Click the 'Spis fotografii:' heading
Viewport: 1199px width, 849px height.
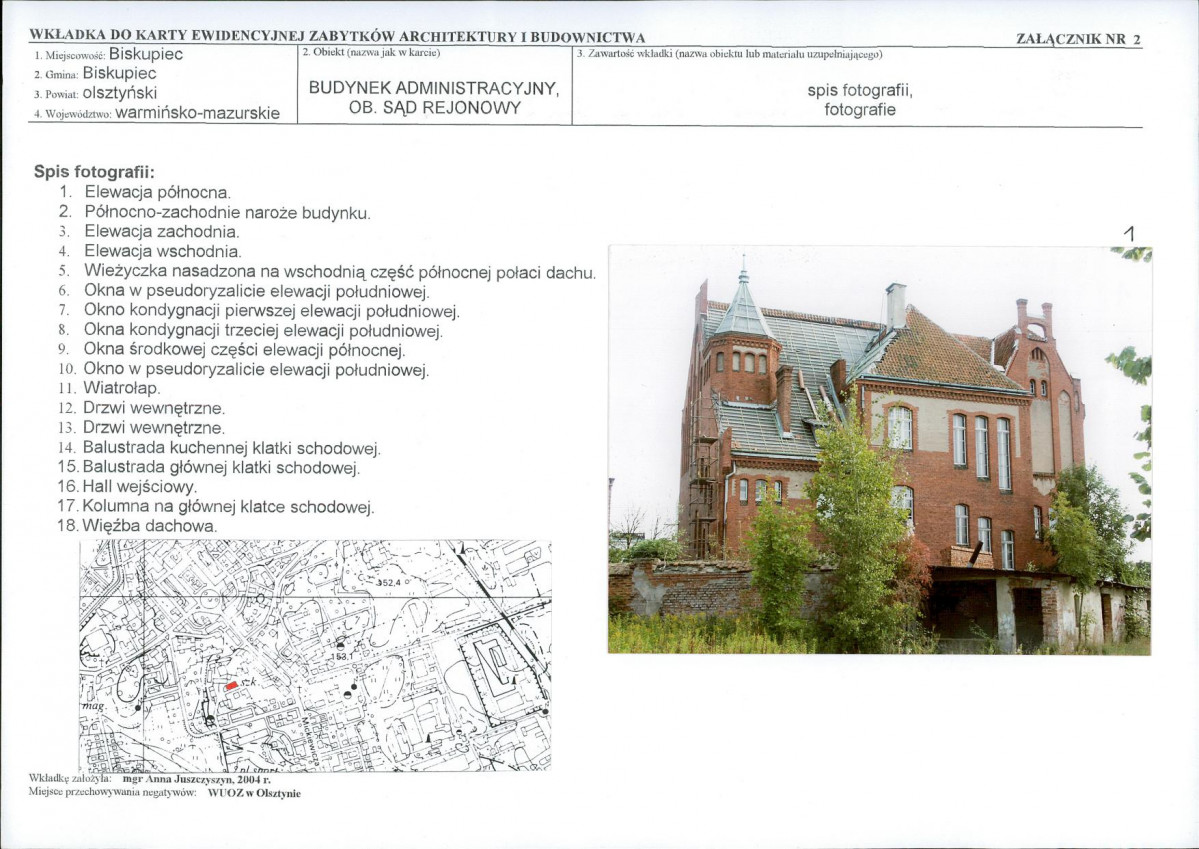pyautogui.click(x=94, y=172)
